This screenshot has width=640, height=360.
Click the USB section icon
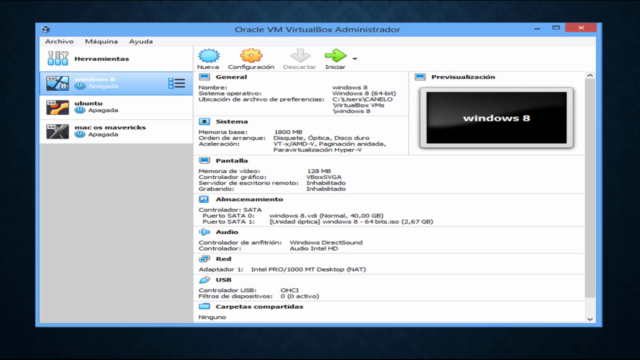204,280
